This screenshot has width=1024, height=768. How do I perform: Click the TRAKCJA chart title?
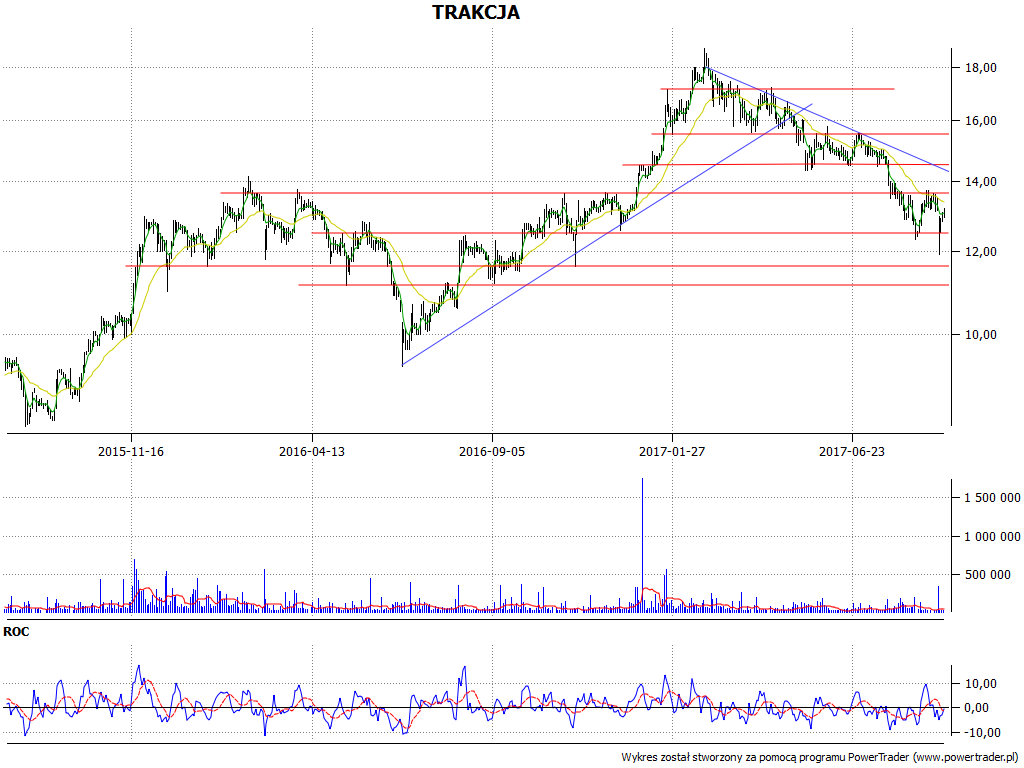(x=476, y=12)
